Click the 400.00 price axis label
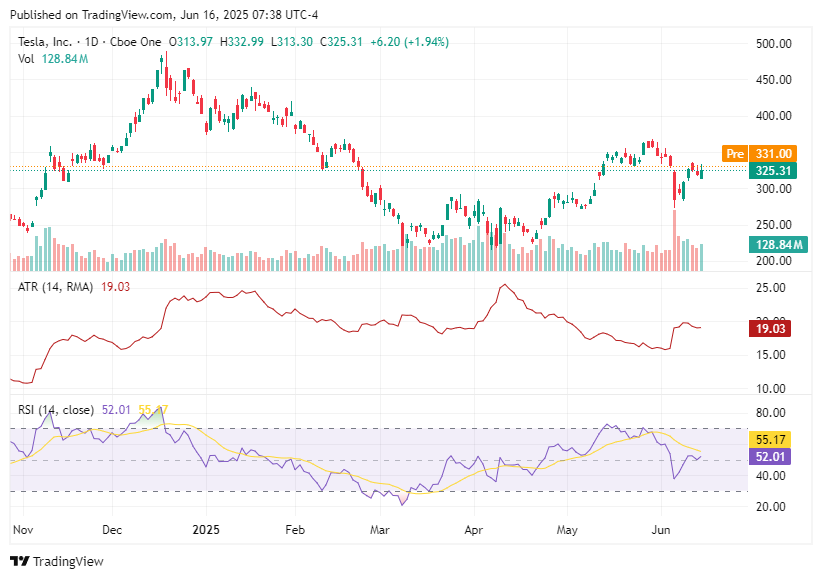The width and height of the screenshot is (822, 579). (773, 116)
